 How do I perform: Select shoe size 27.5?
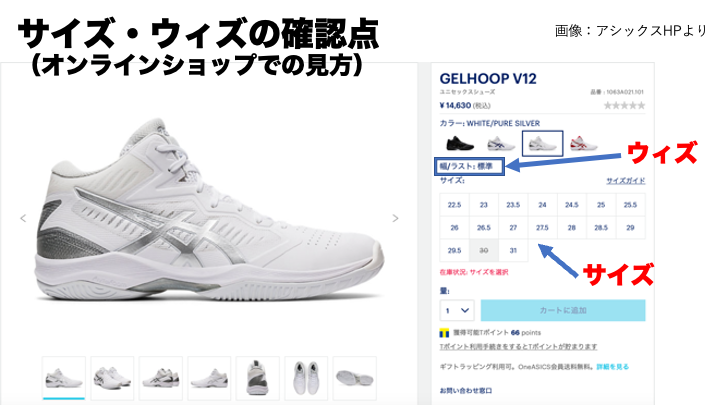point(542,227)
